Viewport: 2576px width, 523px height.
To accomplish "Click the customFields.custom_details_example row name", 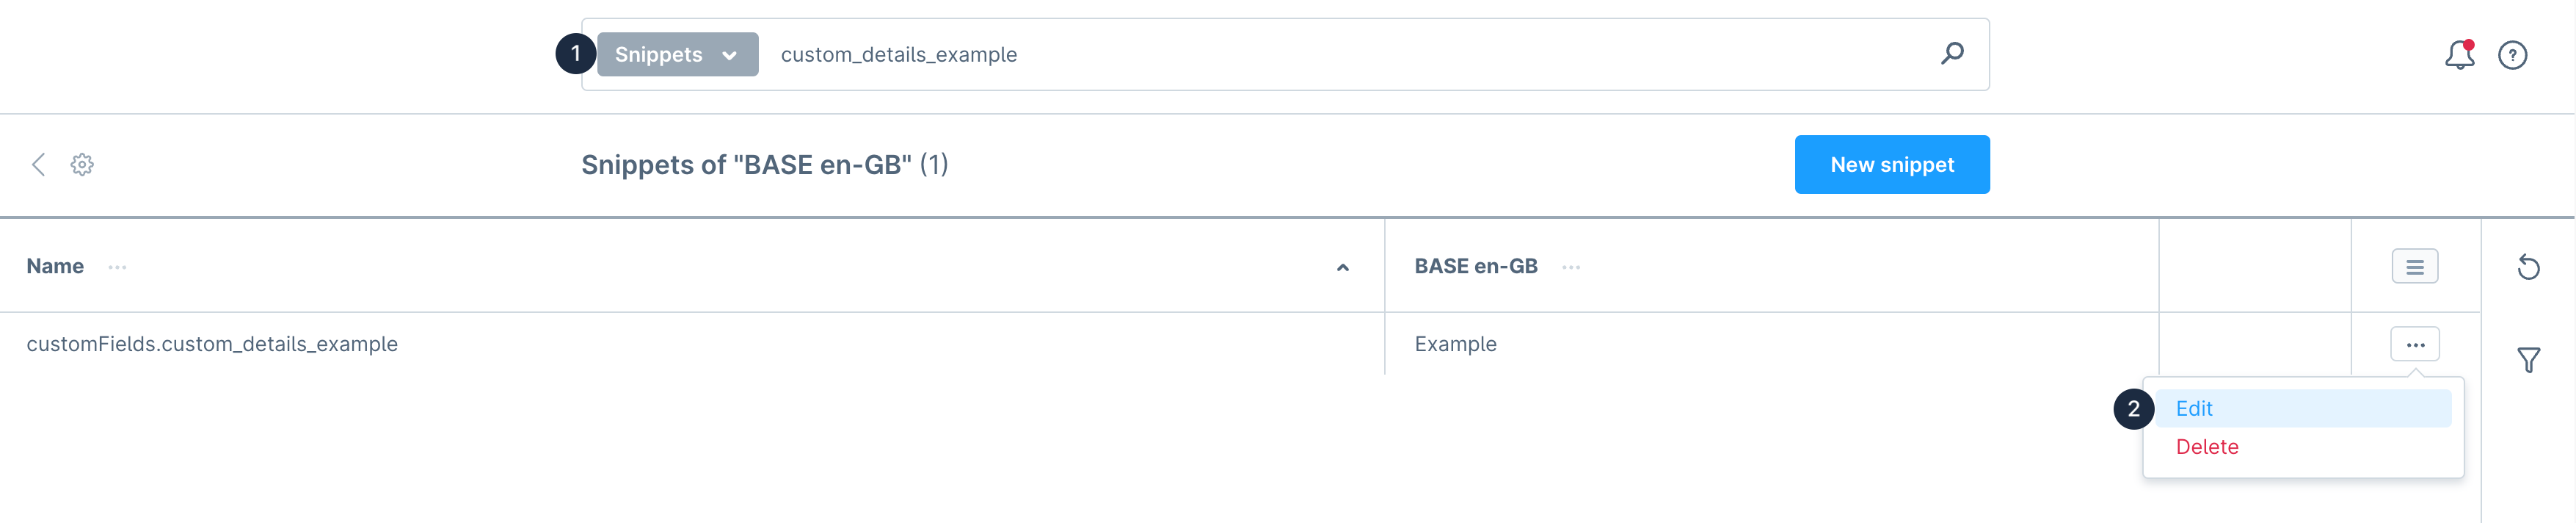I will (212, 344).
